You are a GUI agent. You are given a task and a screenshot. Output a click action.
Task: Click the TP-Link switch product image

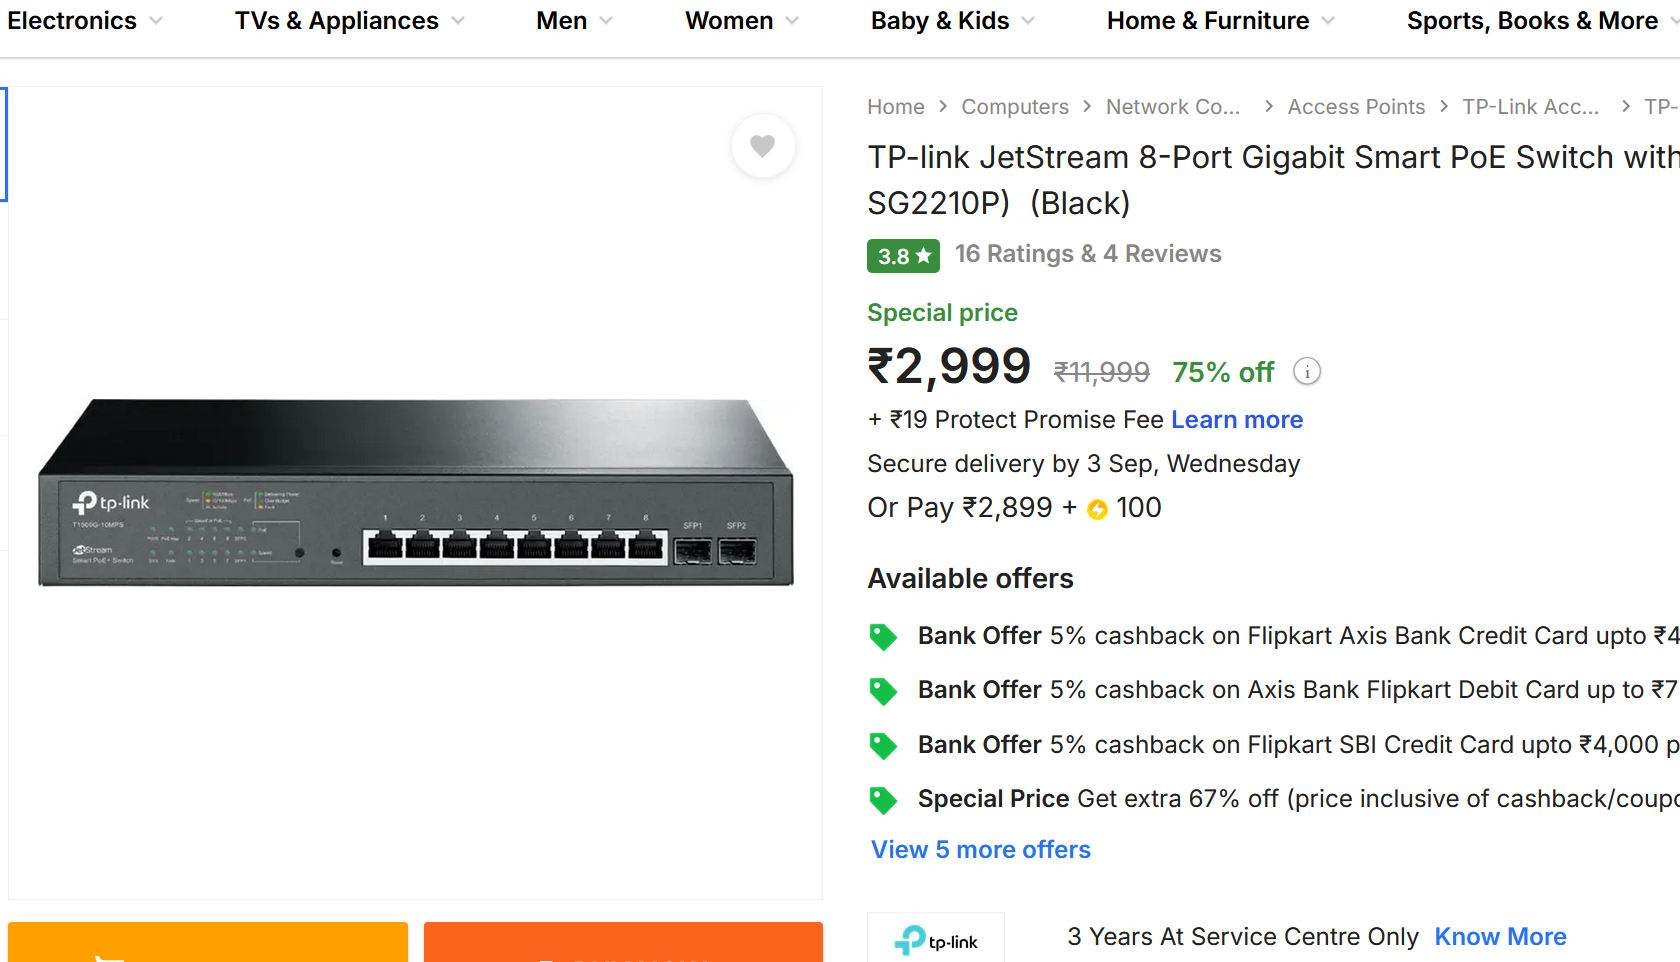(x=415, y=492)
